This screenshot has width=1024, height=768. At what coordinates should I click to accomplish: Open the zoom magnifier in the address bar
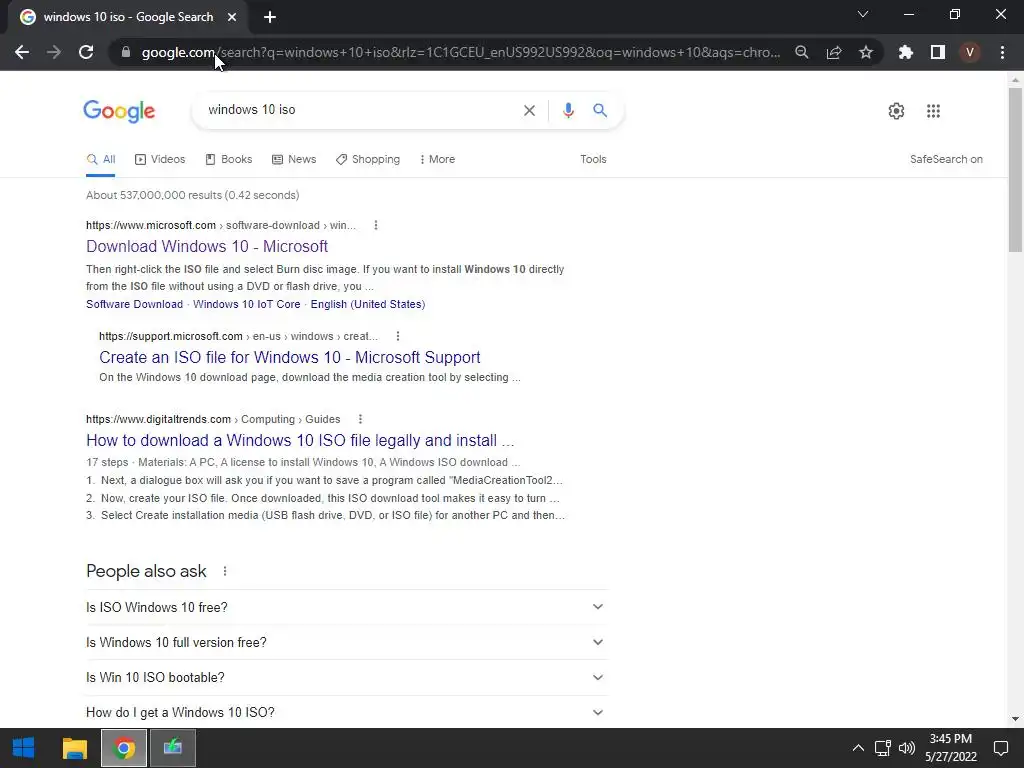coord(802,52)
